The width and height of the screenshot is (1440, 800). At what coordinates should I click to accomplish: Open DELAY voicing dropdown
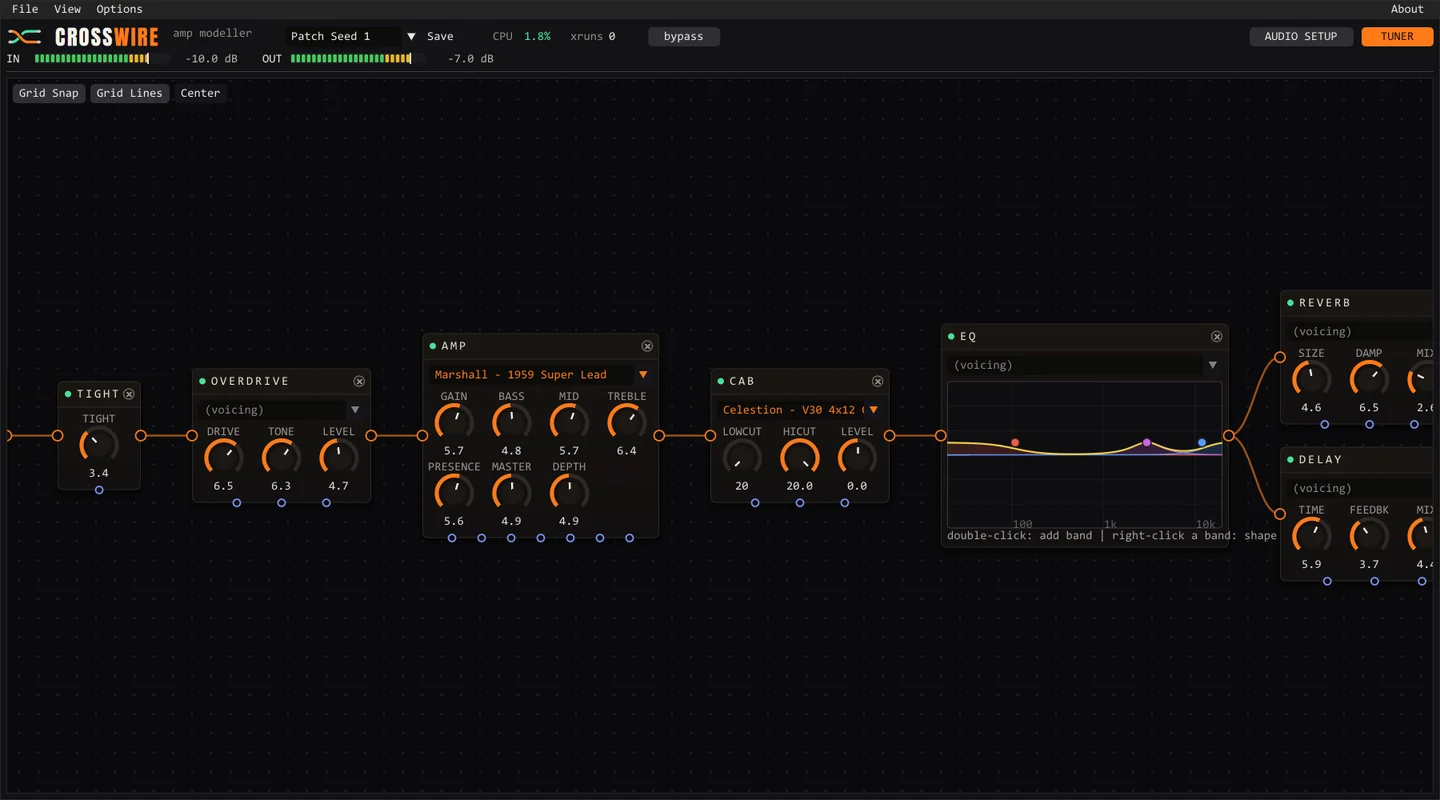point(1360,488)
